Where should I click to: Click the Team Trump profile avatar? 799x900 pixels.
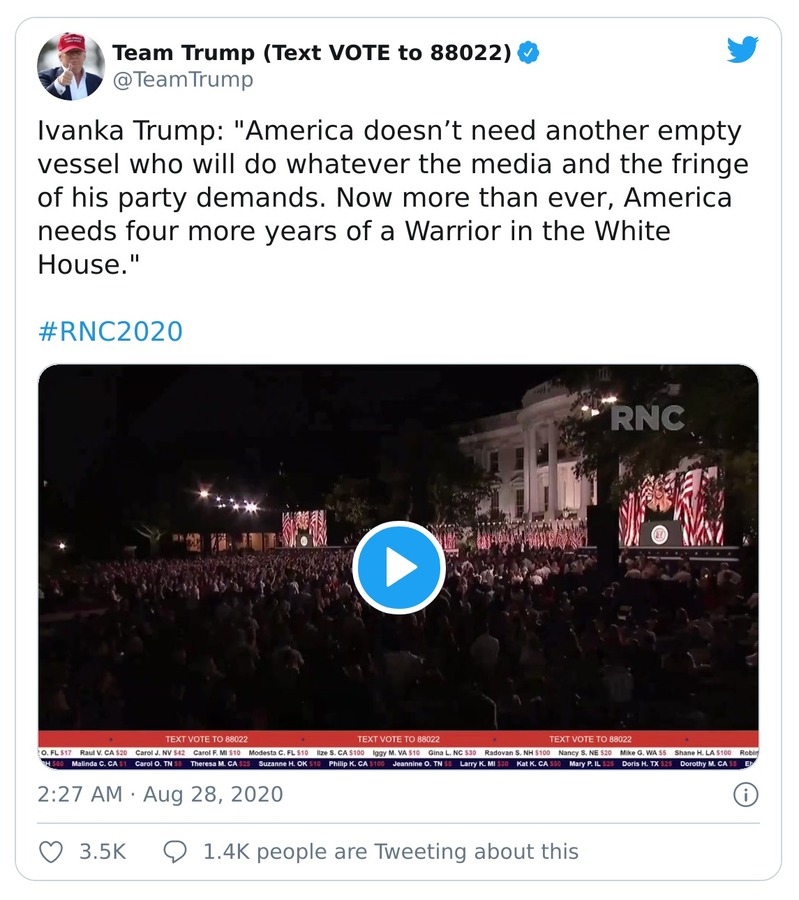[x=71, y=66]
